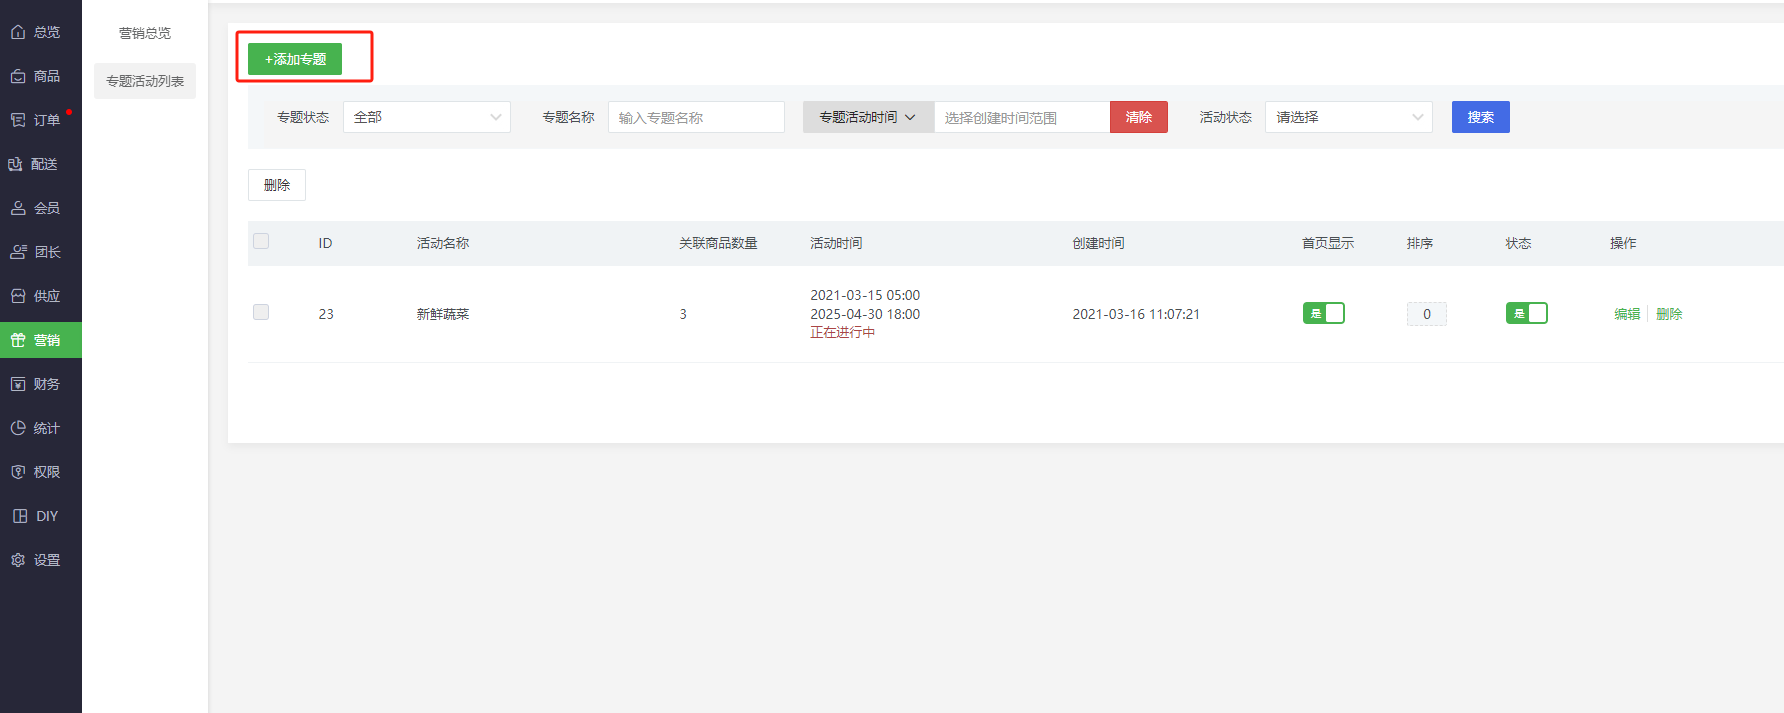Toggle the 首页显示 switch for 新鲜蔬菜
Screen dimensions: 1784x713
[x=1323, y=313]
